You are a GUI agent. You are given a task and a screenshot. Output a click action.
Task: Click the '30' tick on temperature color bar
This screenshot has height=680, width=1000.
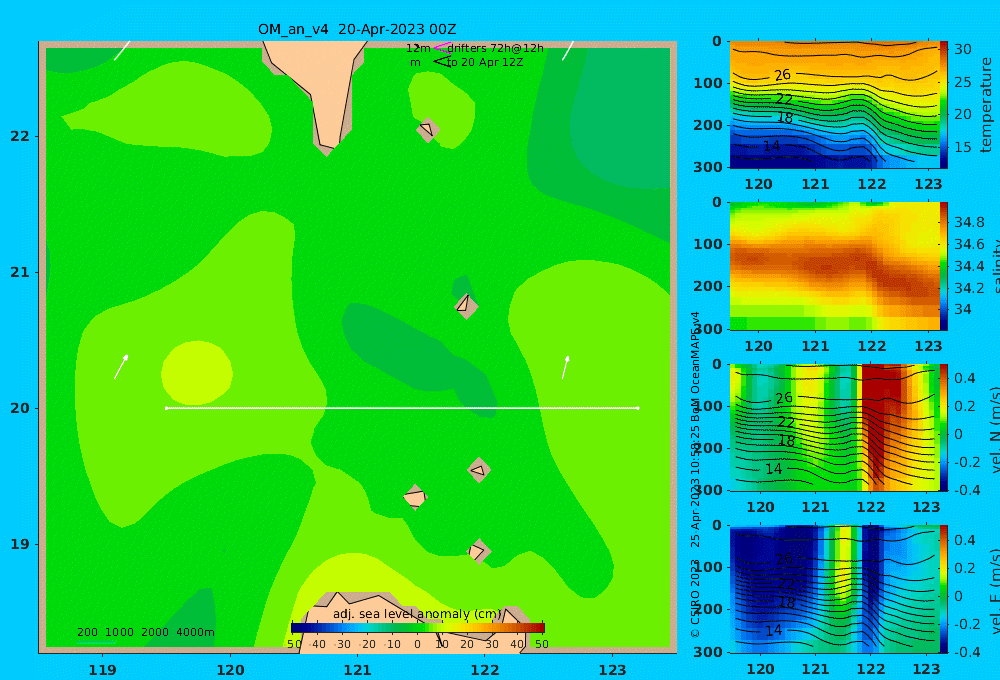(x=963, y=49)
